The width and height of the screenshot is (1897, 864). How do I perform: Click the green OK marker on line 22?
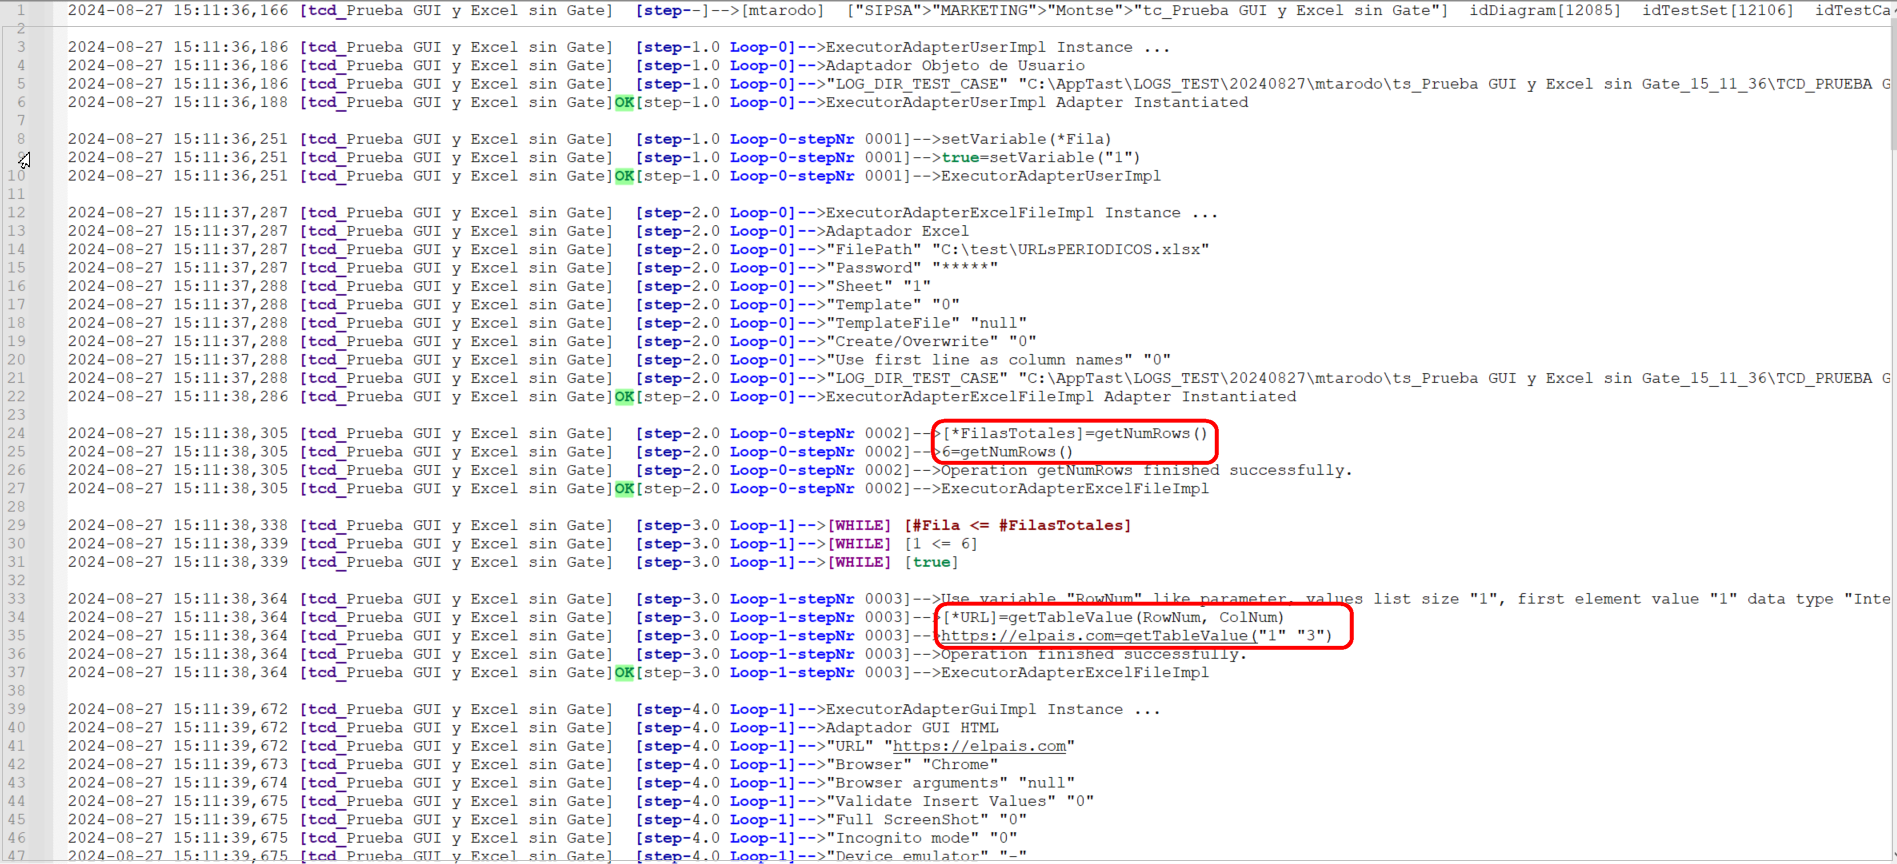tap(624, 397)
